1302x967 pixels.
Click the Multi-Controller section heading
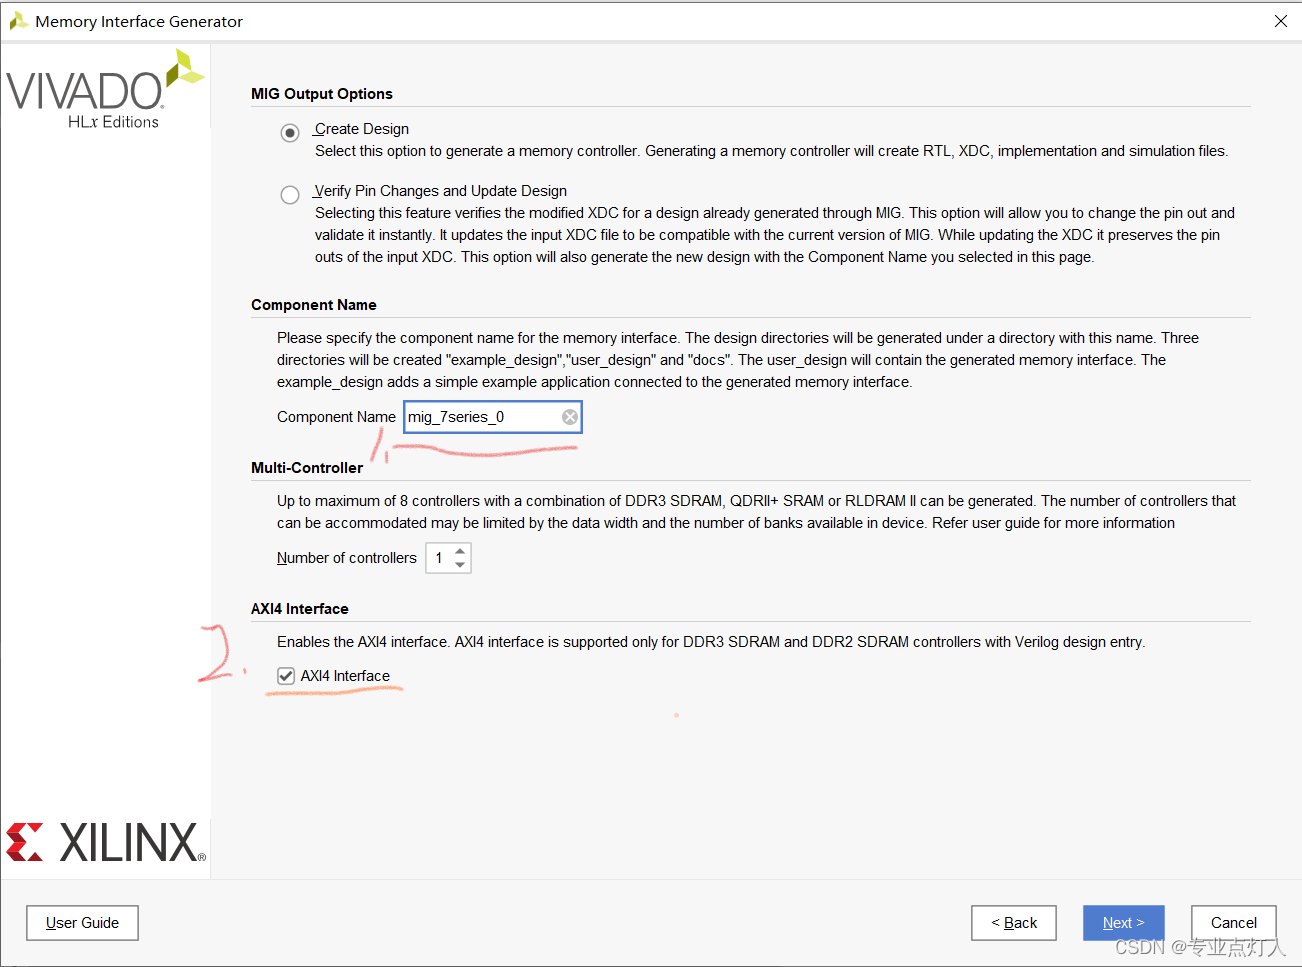point(307,468)
